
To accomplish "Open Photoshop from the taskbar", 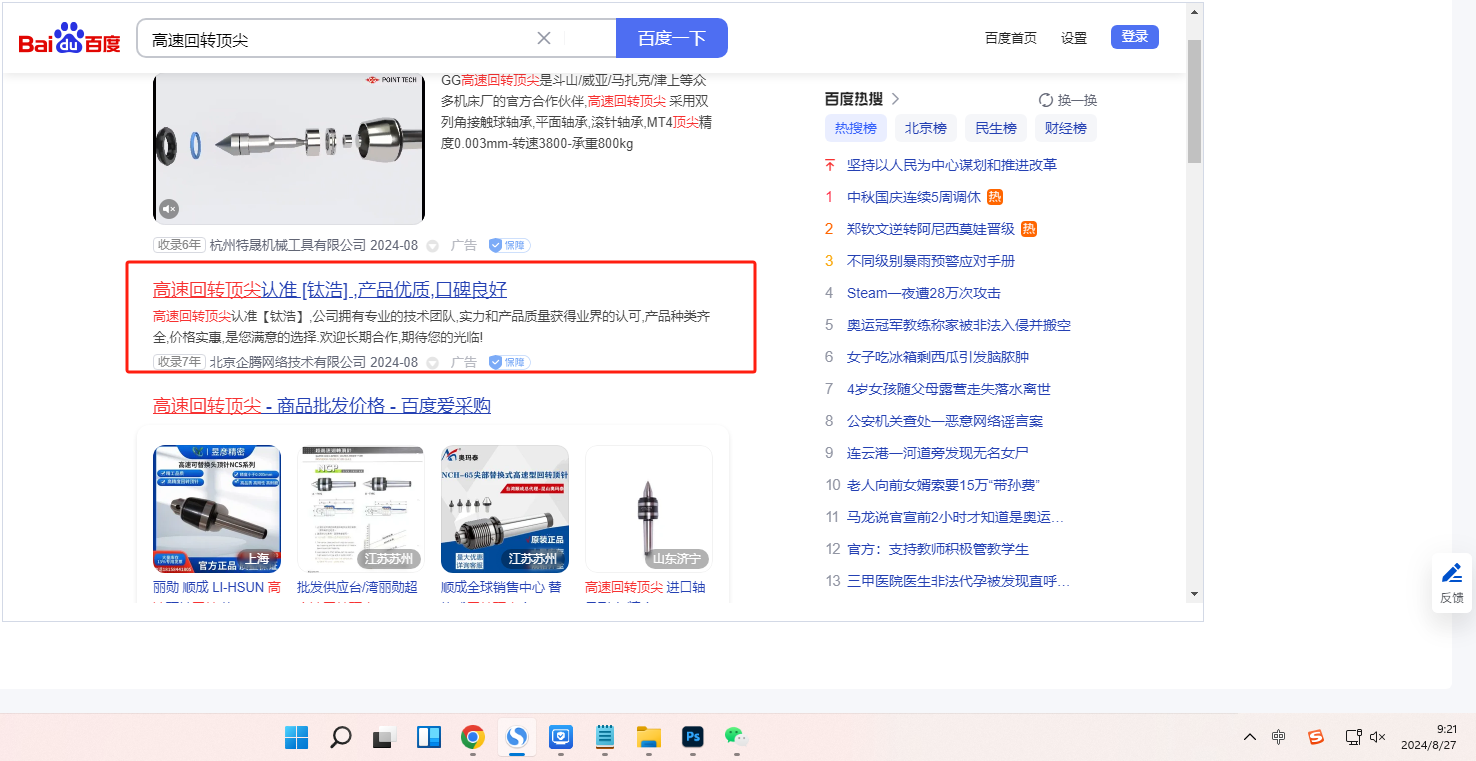I will [692, 738].
